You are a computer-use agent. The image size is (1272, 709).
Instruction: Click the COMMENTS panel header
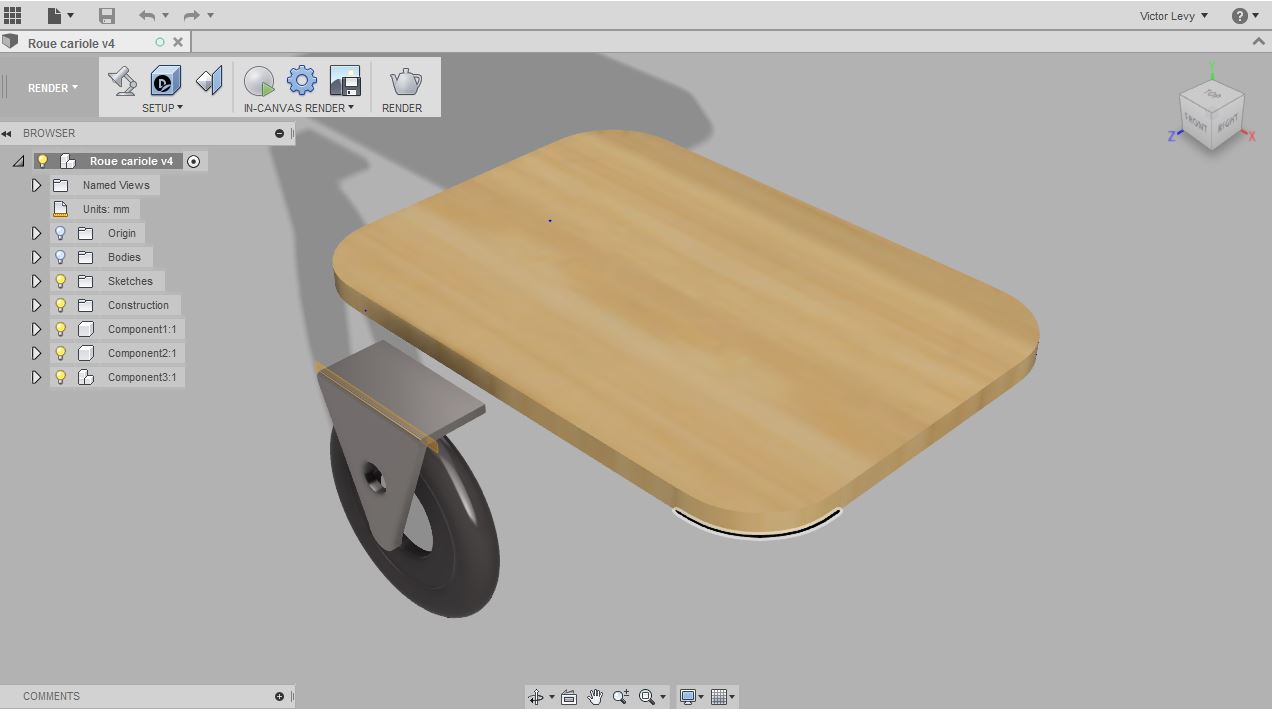[146, 696]
